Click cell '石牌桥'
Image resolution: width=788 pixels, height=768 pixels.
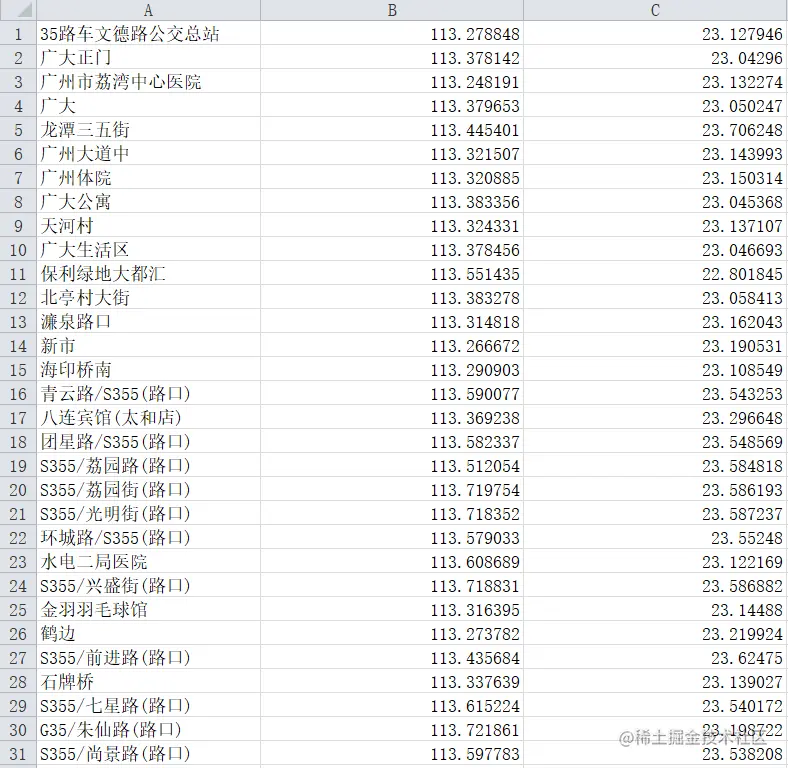[x=148, y=682]
